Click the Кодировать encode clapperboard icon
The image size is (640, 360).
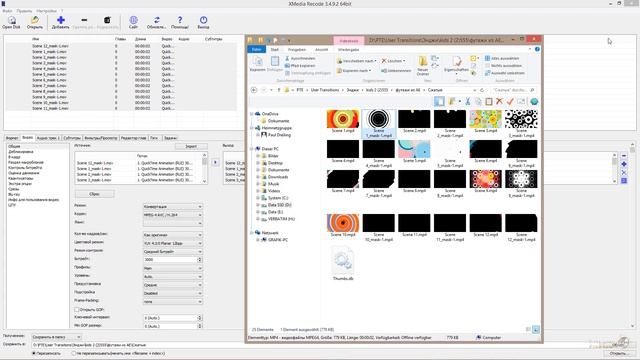pos(107,20)
